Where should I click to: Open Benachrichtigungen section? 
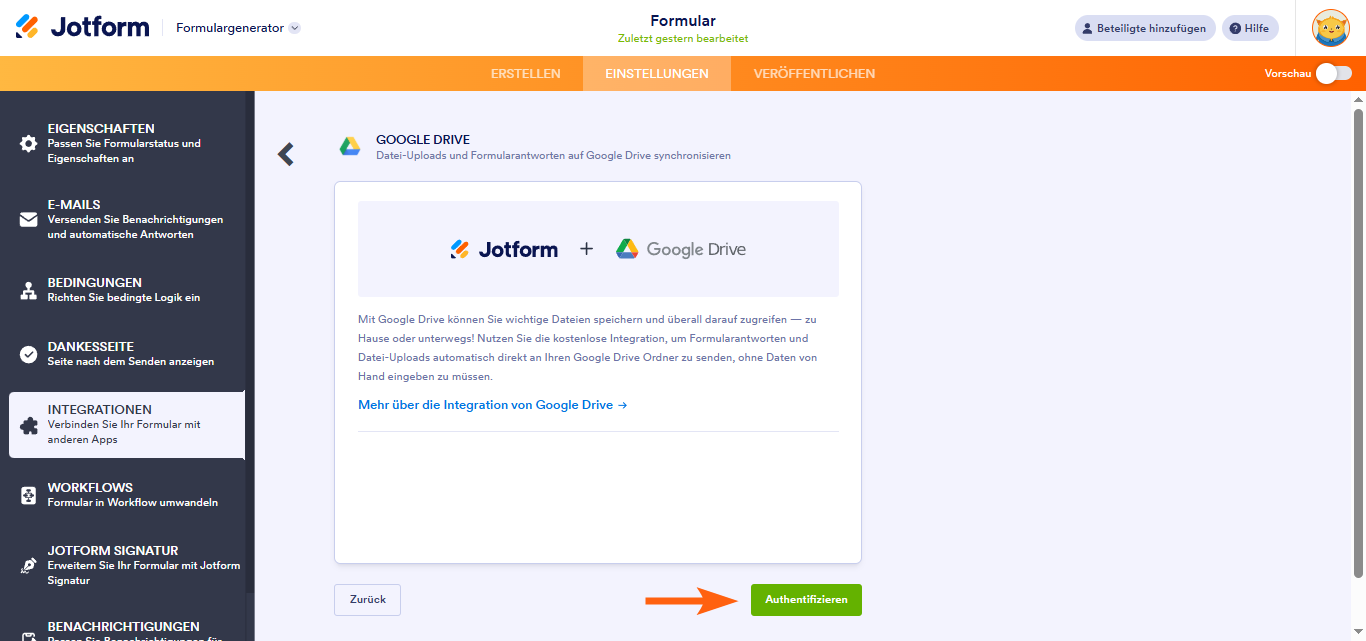[x=127, y=630]
